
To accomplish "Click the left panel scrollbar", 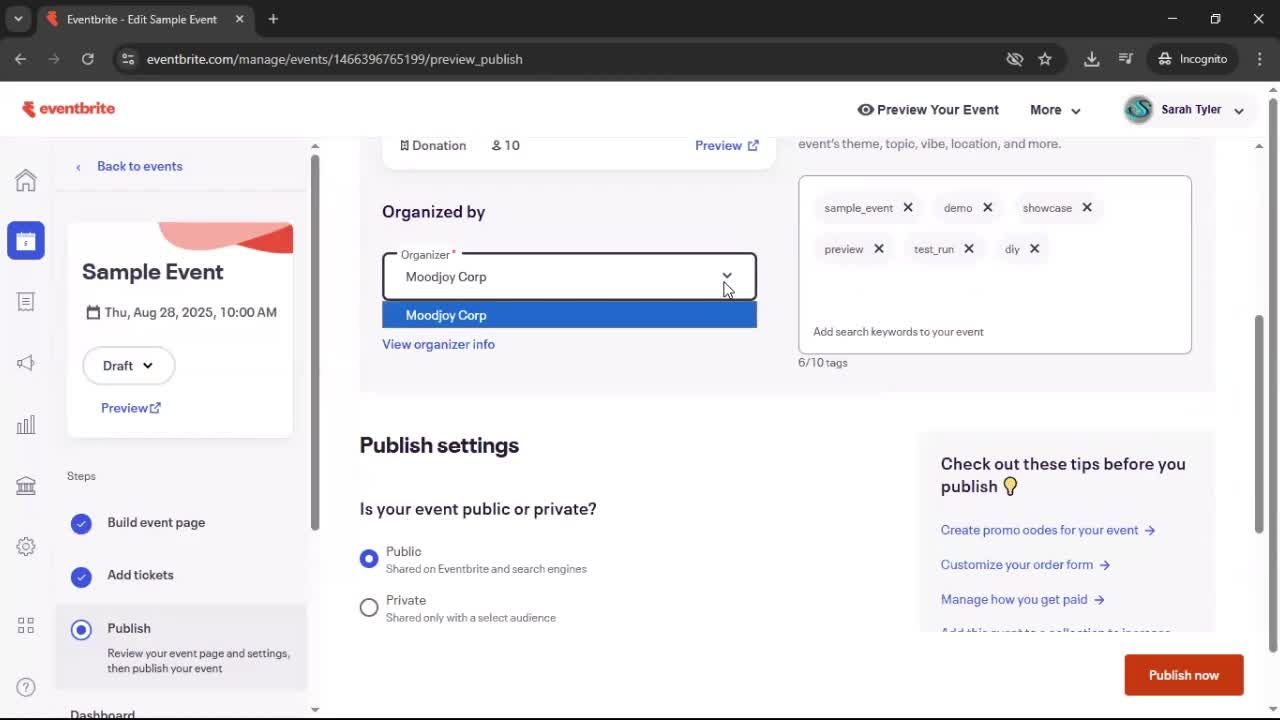I will pyautogui.click(x=315, y=343).
